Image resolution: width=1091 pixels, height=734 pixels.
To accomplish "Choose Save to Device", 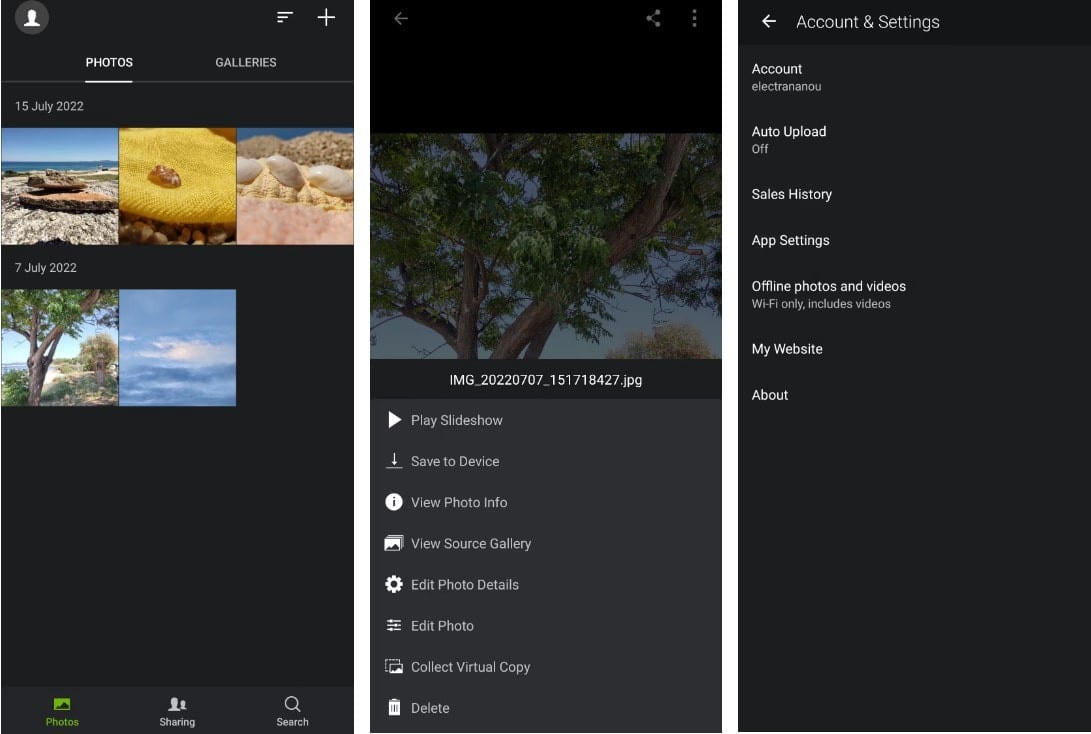I will [454, 461].
